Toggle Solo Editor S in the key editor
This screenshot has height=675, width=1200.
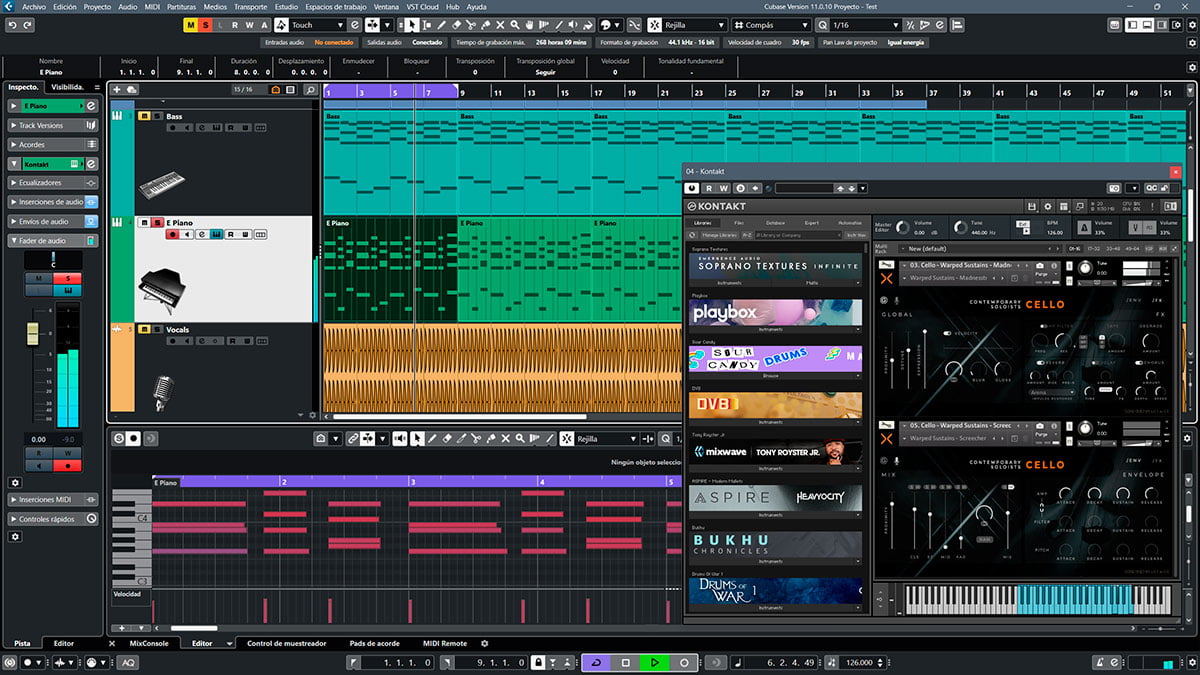119,438
